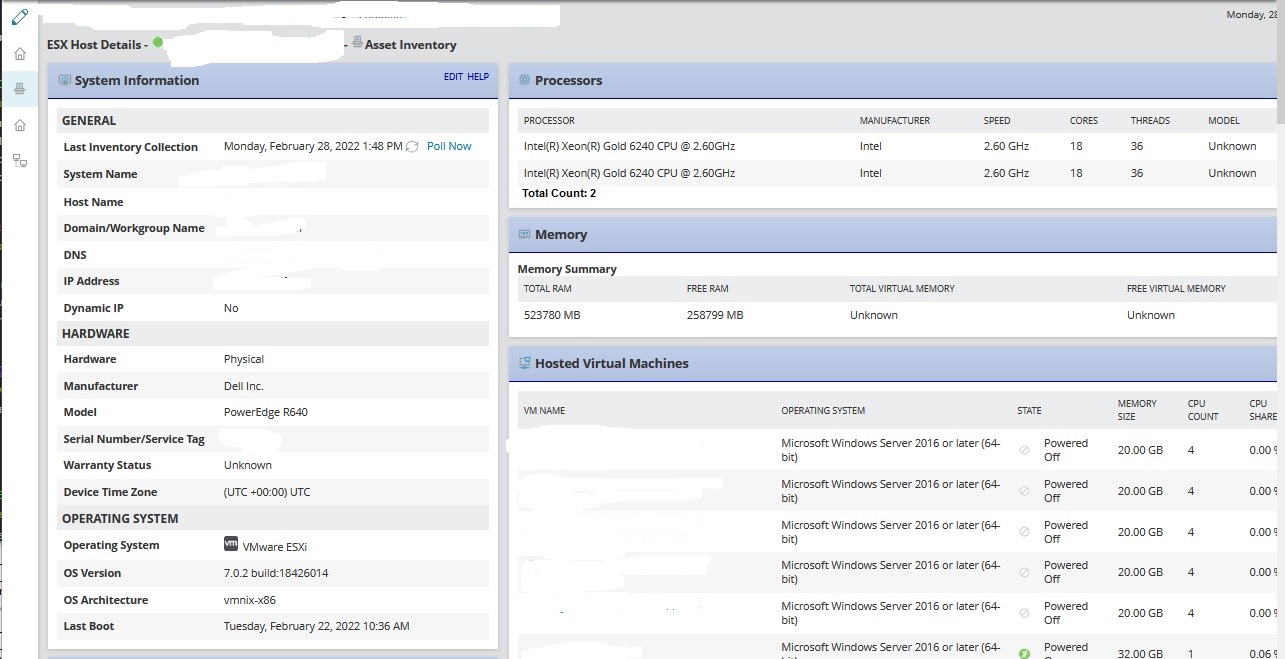This screenshot has height=659, width=1285.
Task: Open the network devices sidebar icon
Action: tap(20, 160)
